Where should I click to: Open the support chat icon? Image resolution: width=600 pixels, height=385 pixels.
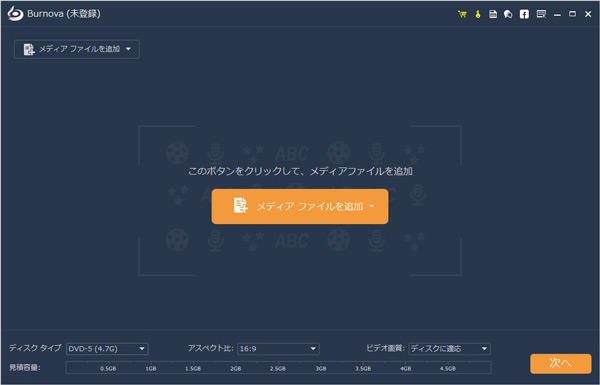coord(508,15)
